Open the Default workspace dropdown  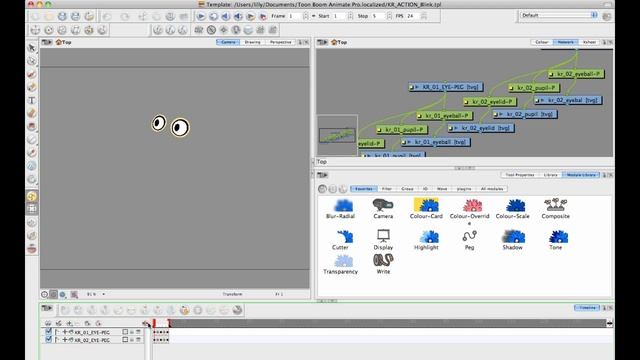click(559, 15)
